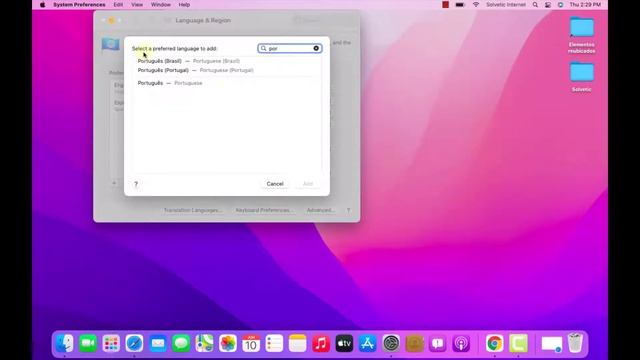Click Solvetic Internet text in menu bar
This screenshot has width=640, height=360.
(506, 4)
